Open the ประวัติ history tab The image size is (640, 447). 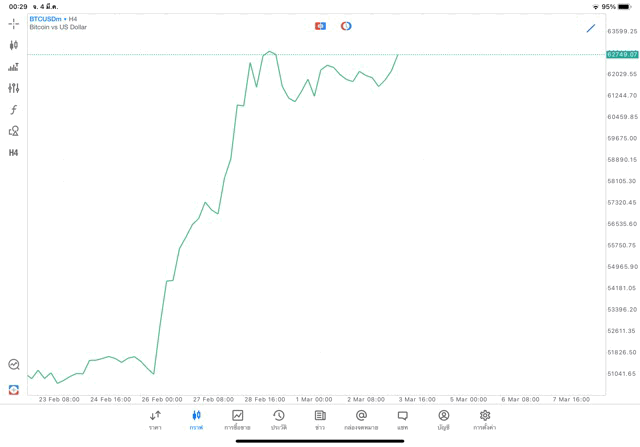(x=279, y=420)
